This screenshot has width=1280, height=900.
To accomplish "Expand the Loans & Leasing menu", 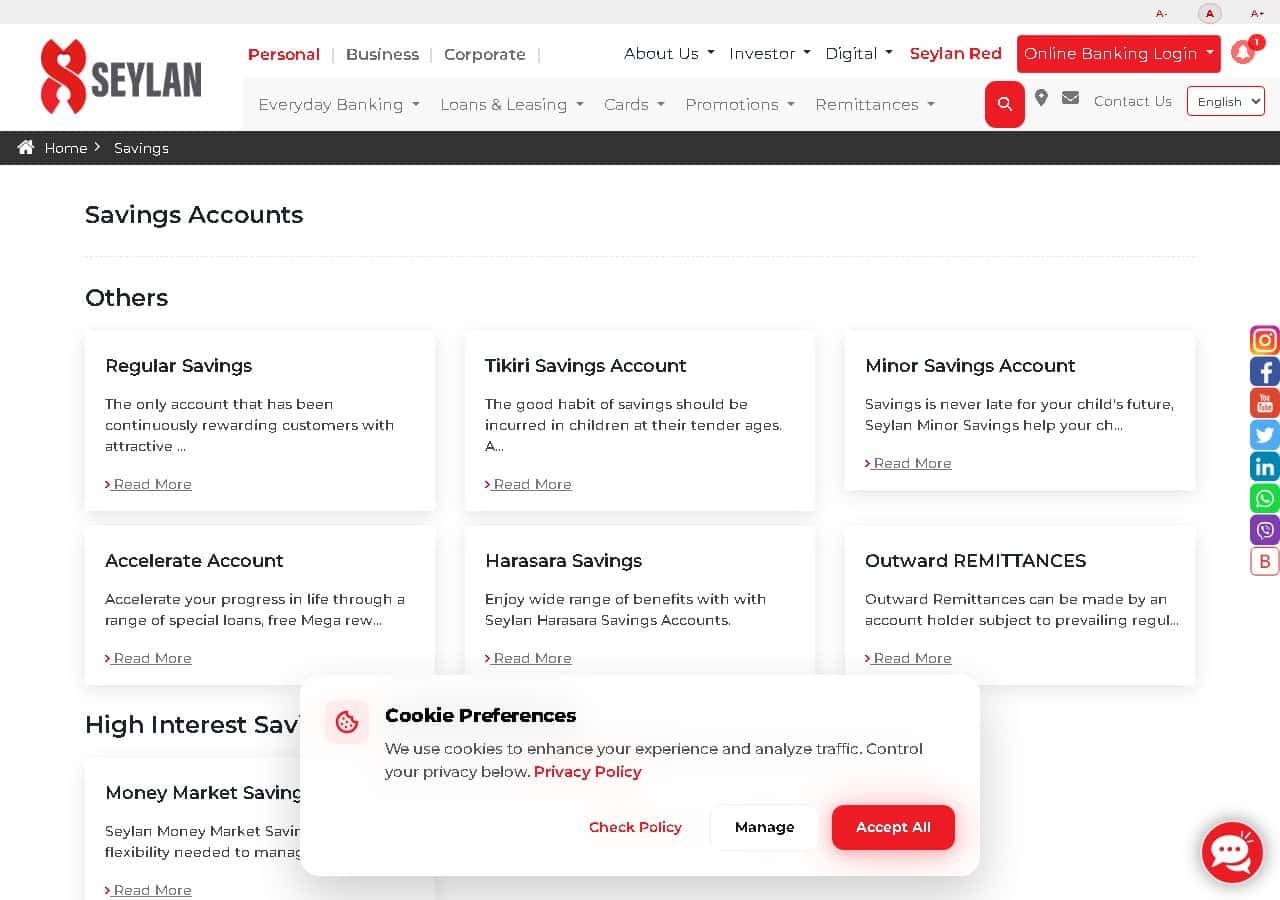I will coord(512,104).
